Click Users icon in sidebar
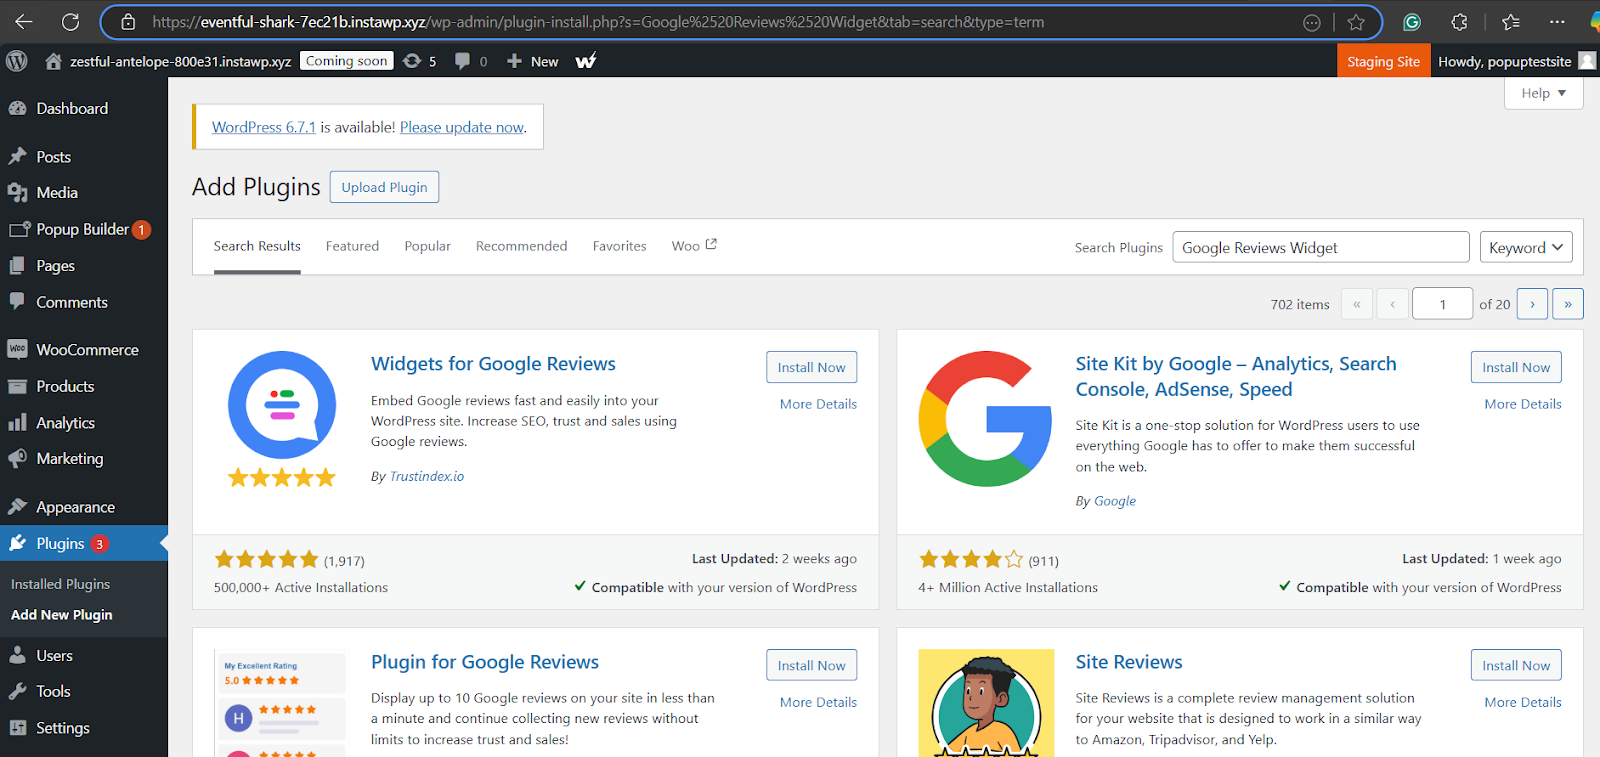 click(17, 655)
